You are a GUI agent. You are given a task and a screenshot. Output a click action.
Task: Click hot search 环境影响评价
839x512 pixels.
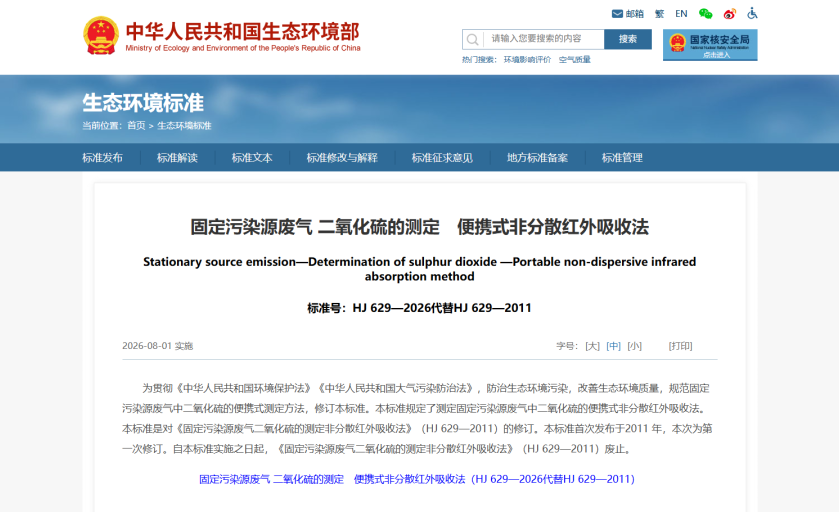(527, 59)
